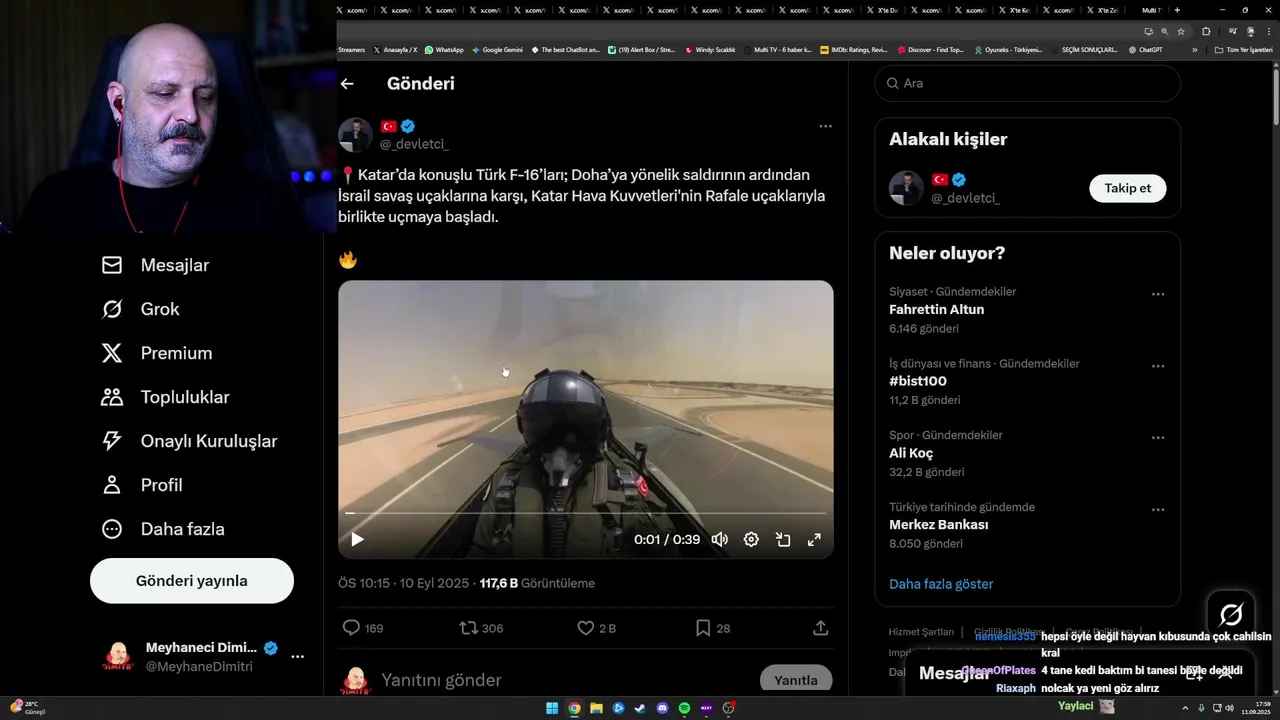Open Grok in the sidebar

pyautogui.click(x=140, y=309)
